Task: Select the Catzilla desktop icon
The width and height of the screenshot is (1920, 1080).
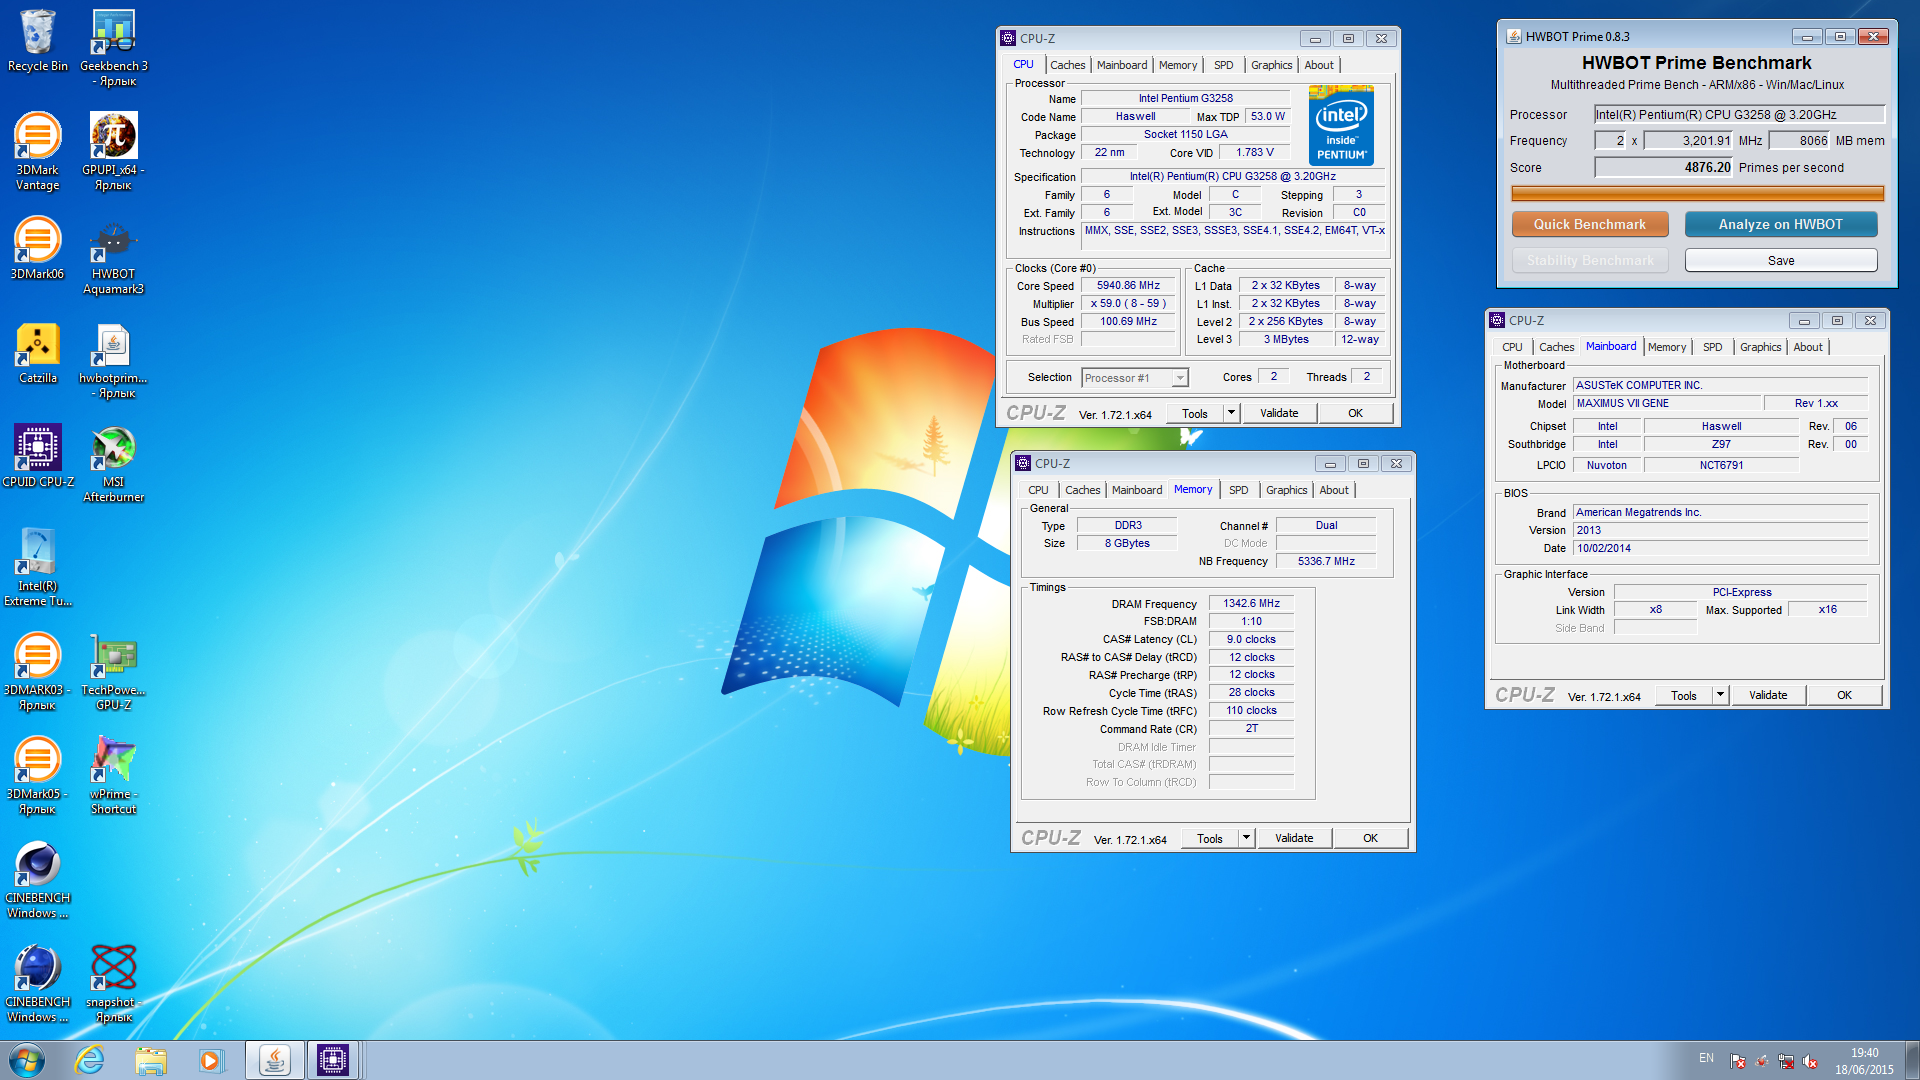Action: coord(38,353)
